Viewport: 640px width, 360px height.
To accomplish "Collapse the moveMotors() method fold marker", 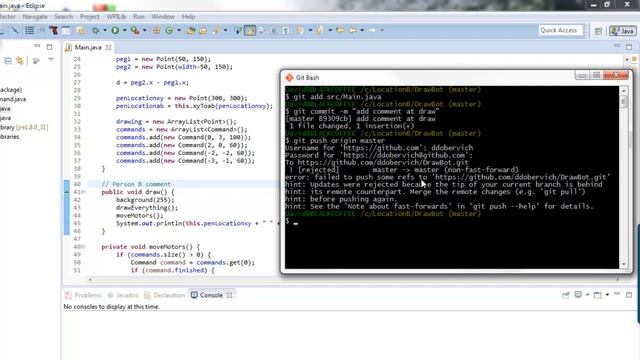I will tap(83, 247).
